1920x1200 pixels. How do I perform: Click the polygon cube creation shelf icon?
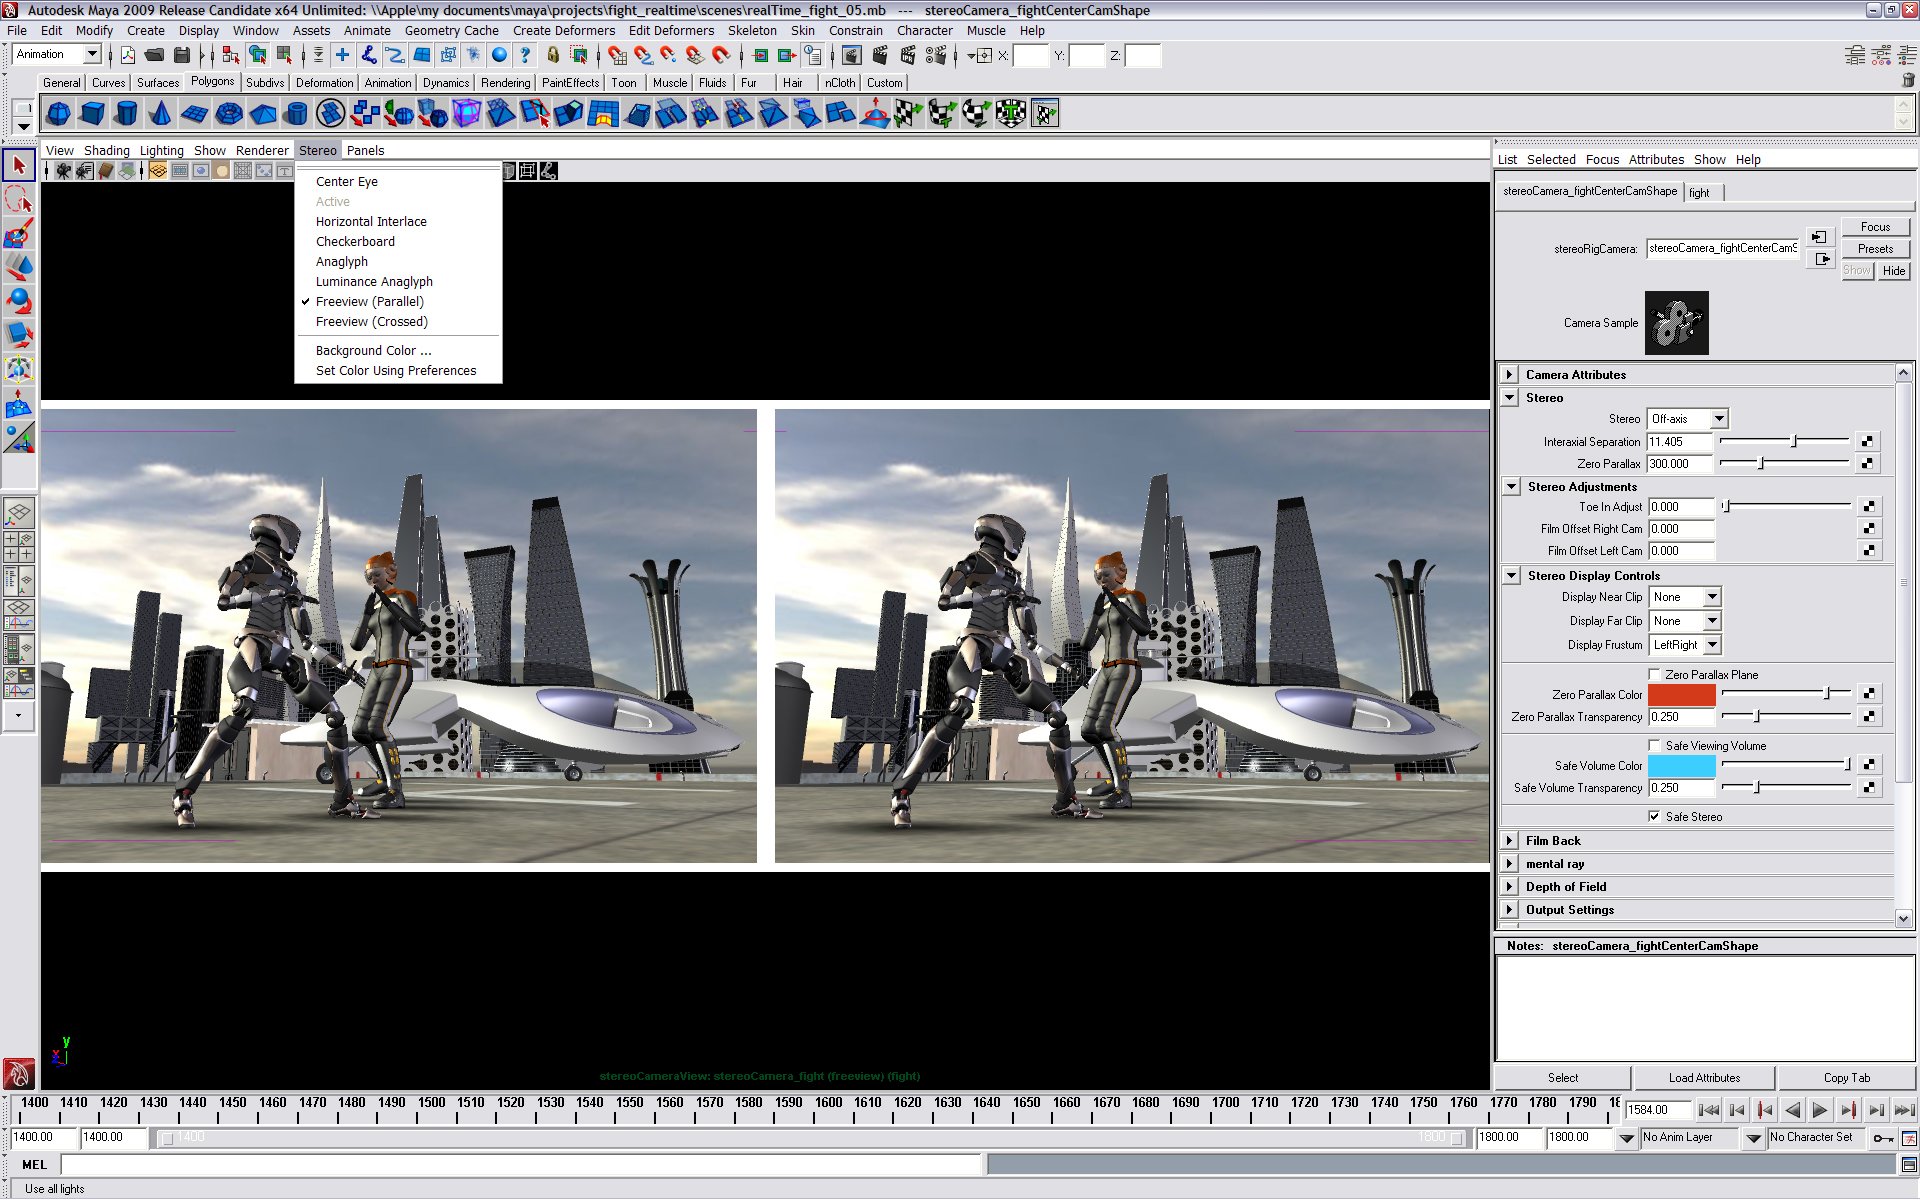click(x=92, y=114)
